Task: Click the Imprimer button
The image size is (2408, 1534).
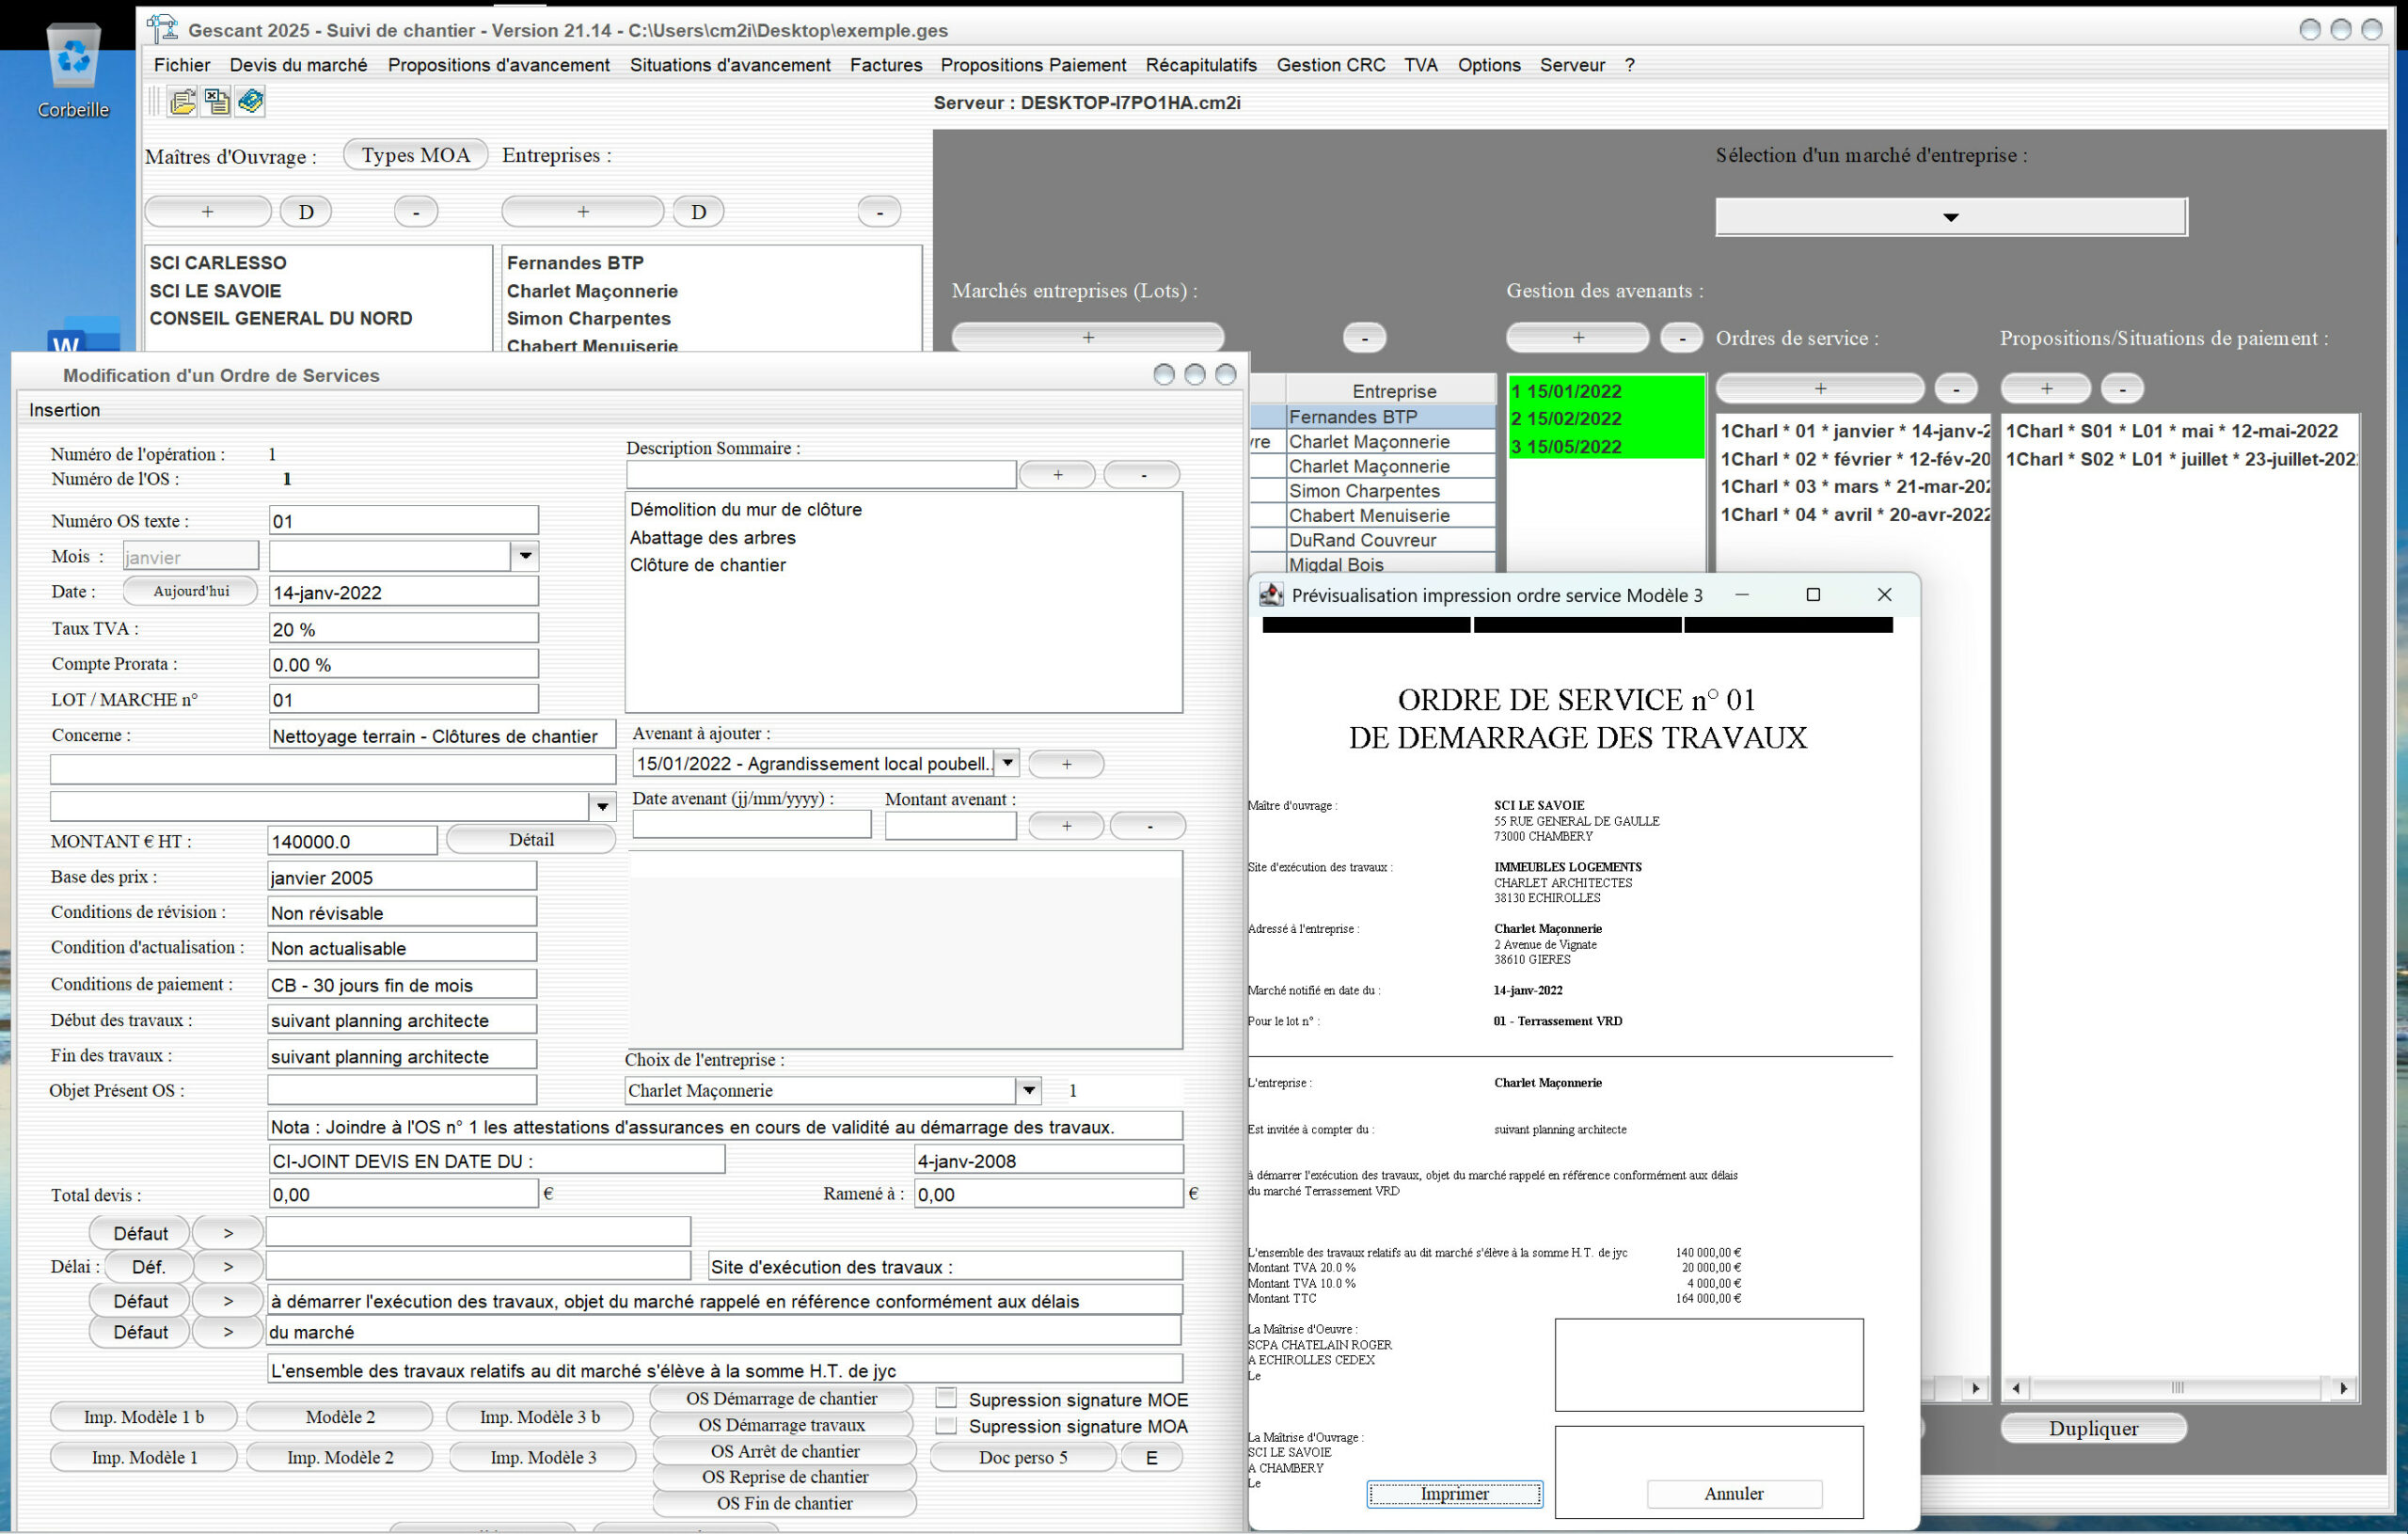Action: 1454,1493
